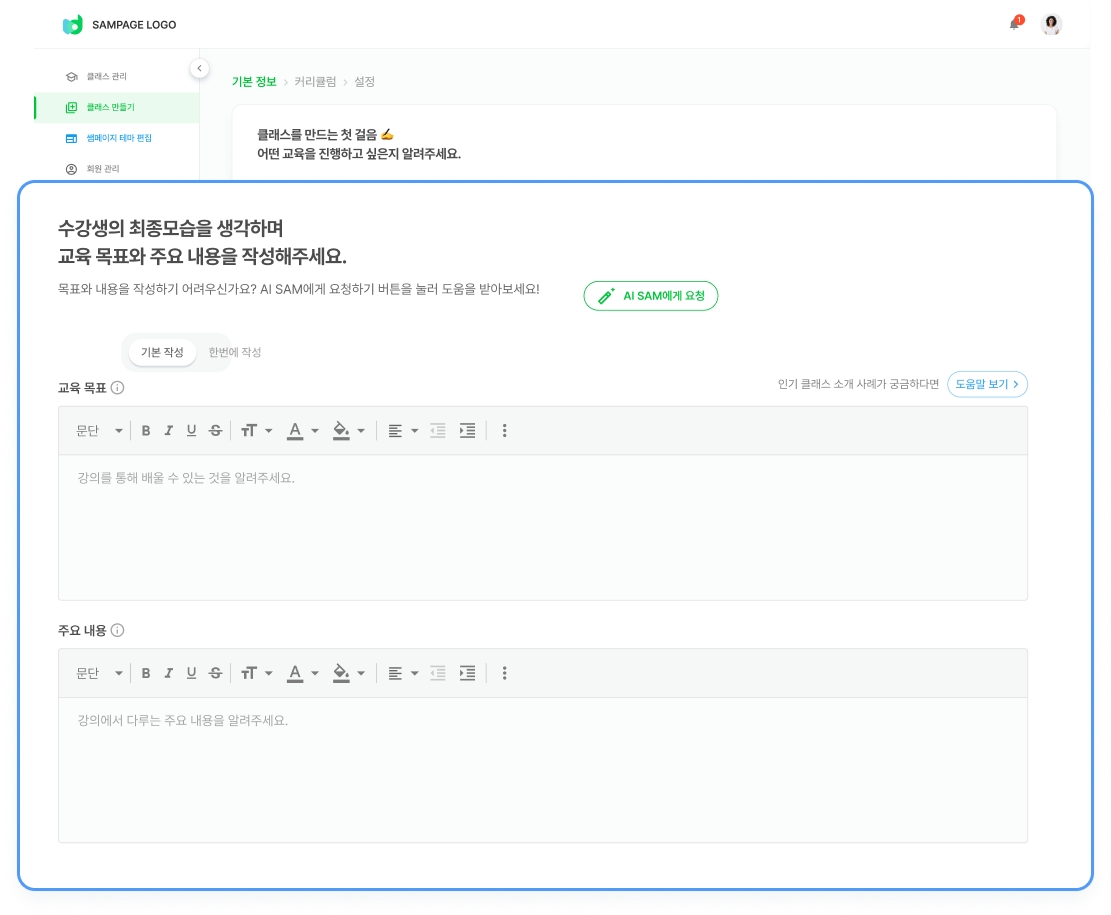Open text color picker in 교육 목표 editor
This screenshot has width=1111, height=915.
[302, 431]
